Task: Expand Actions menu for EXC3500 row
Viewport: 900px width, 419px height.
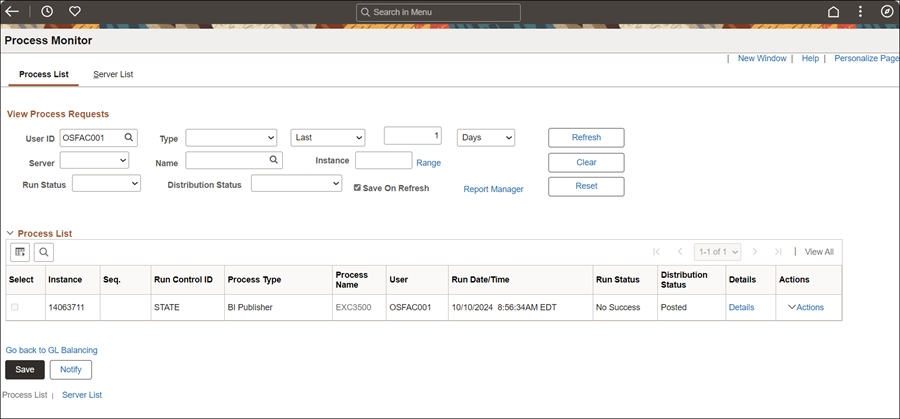Action: [x=806, y=307]
